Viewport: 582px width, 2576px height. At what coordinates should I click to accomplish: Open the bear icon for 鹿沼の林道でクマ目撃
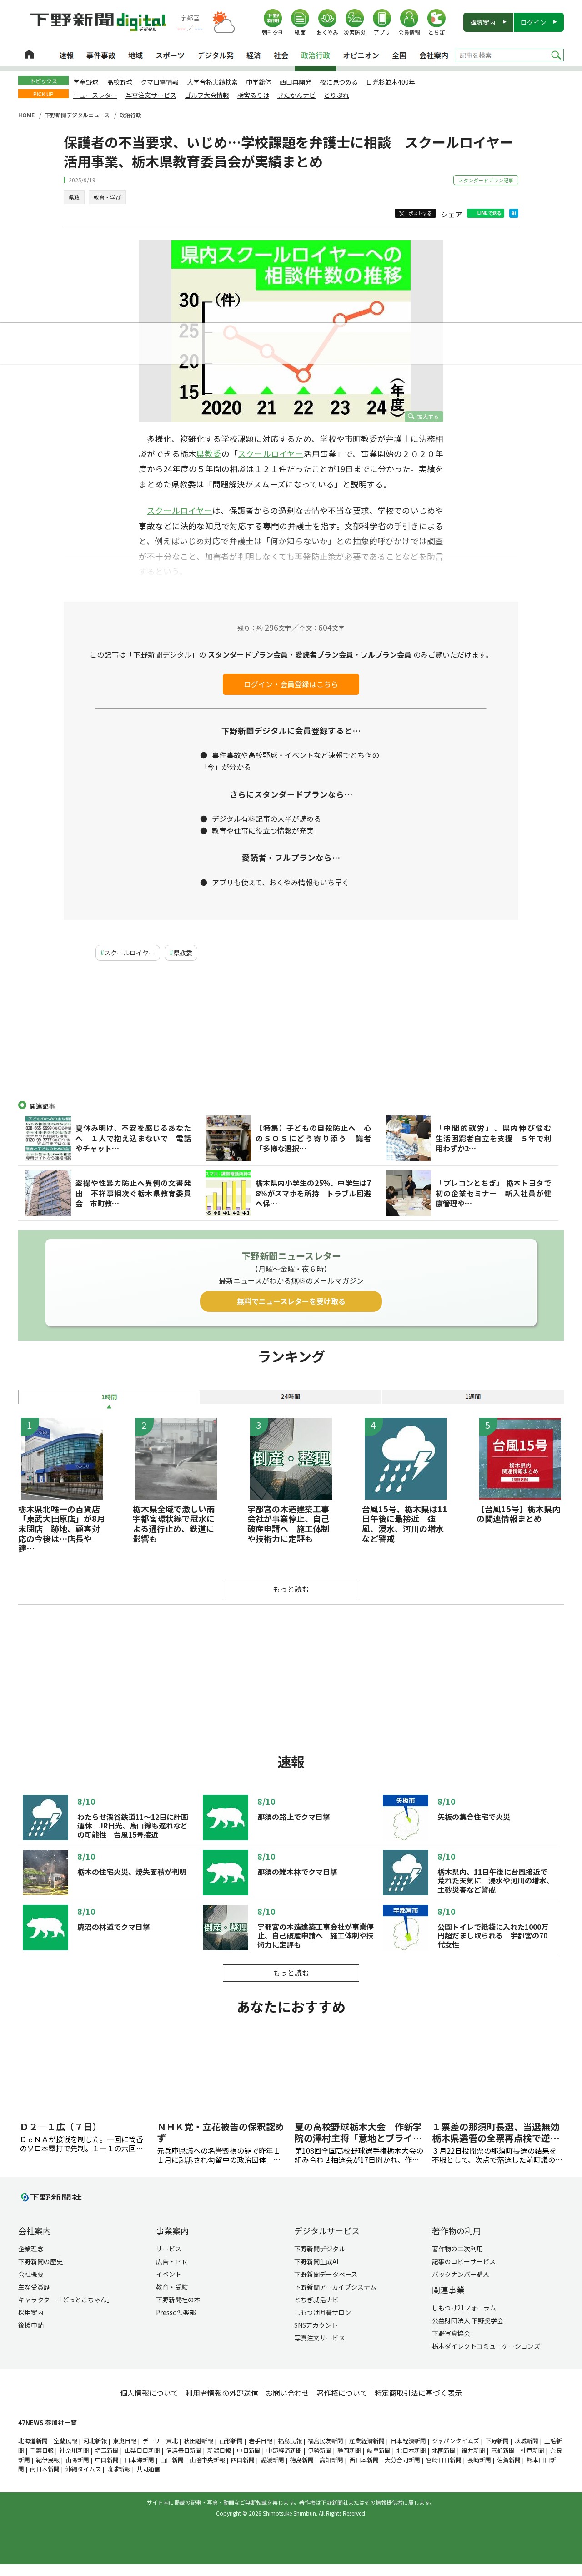45,1927
